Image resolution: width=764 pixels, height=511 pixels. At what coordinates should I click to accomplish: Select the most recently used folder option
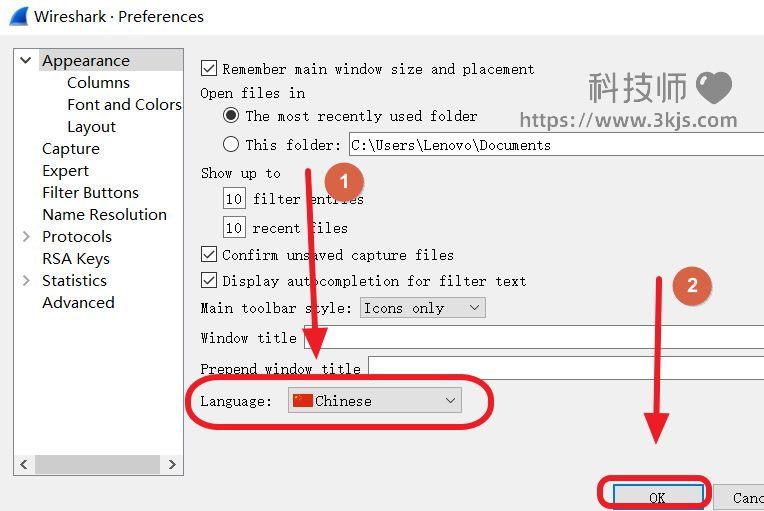point(231,116)
